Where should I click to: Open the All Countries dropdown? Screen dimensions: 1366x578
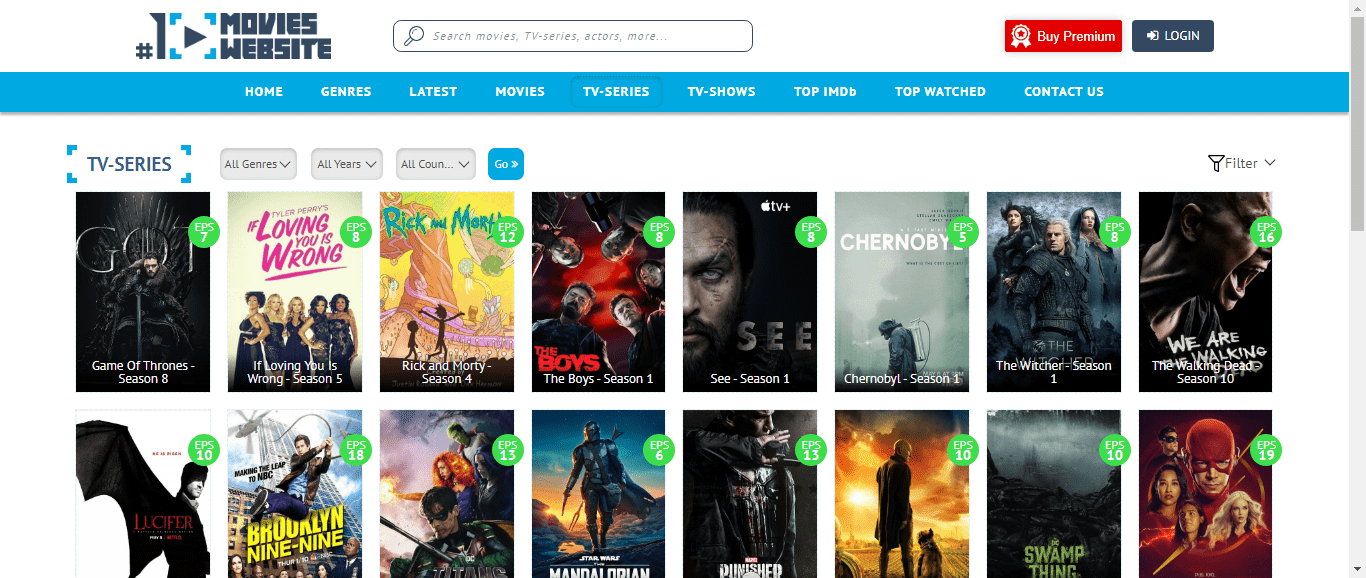pos(435,164)
